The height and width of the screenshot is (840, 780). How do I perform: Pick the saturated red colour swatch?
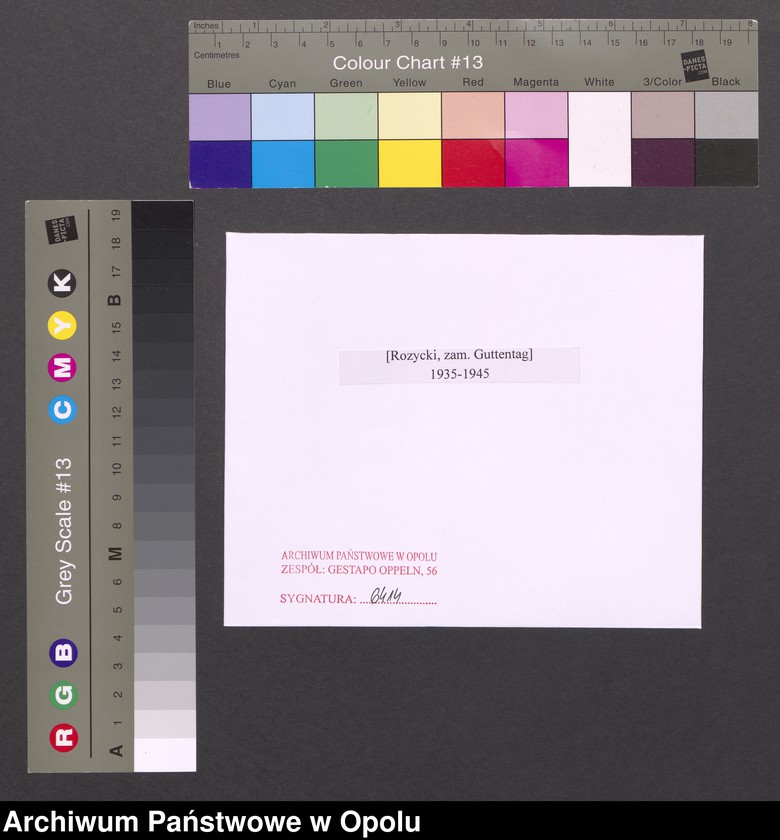[x=473, y=163]
